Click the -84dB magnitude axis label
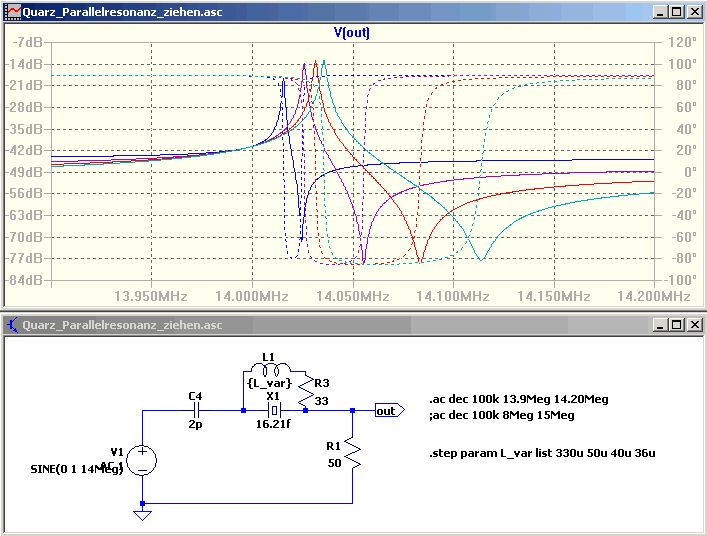Viewport: 707px width, 536px height. 23,280
